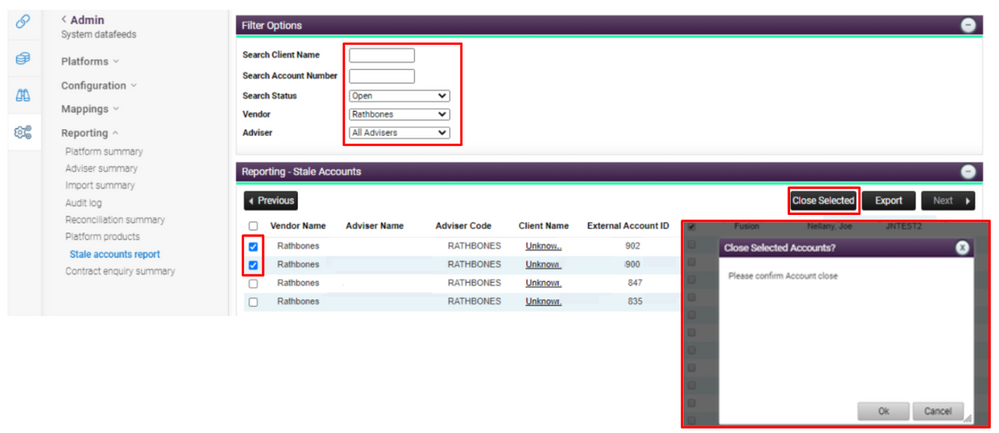
Task: Click the Close Selected button
Action: click(x=823, y=201)
